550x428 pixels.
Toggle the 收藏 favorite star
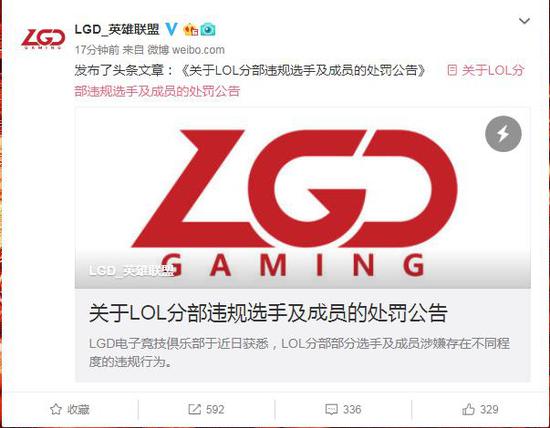point(70,409)
